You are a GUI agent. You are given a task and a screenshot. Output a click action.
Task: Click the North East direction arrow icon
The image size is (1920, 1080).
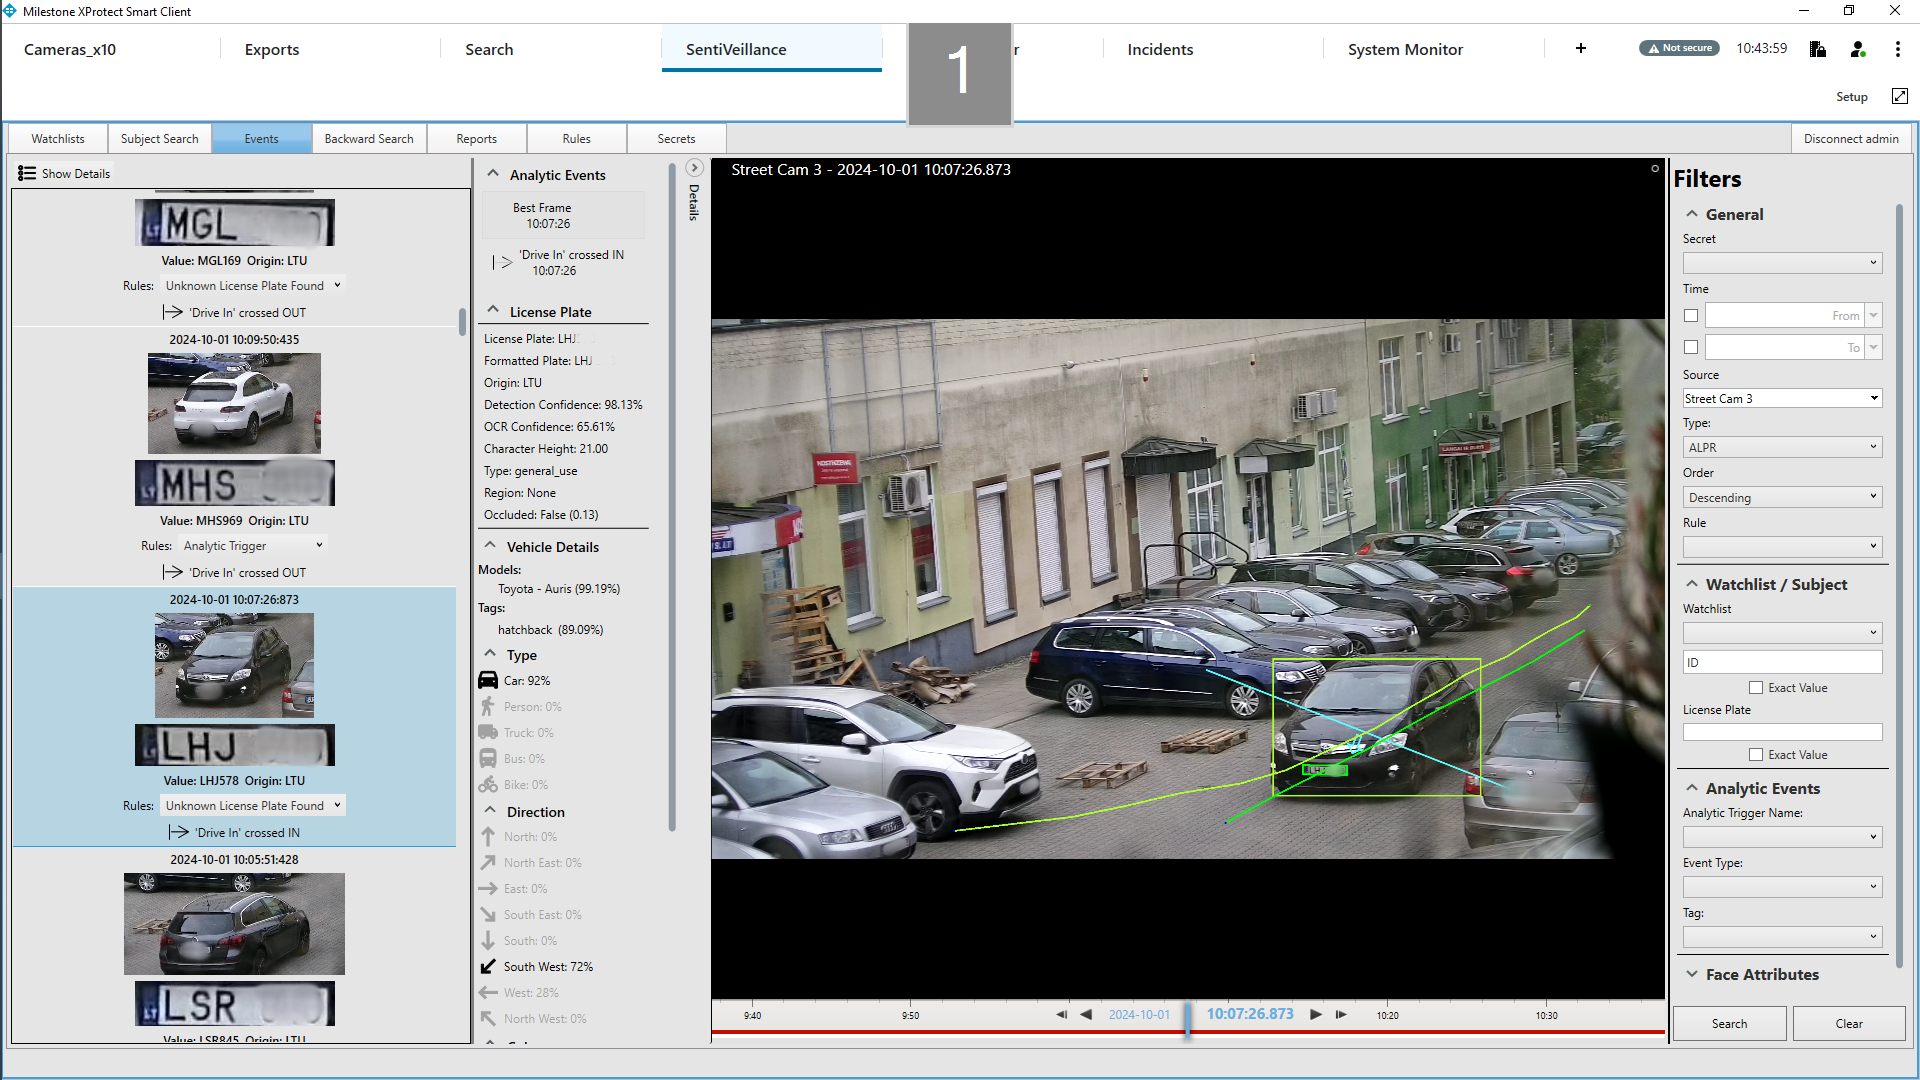click(488, 862)
